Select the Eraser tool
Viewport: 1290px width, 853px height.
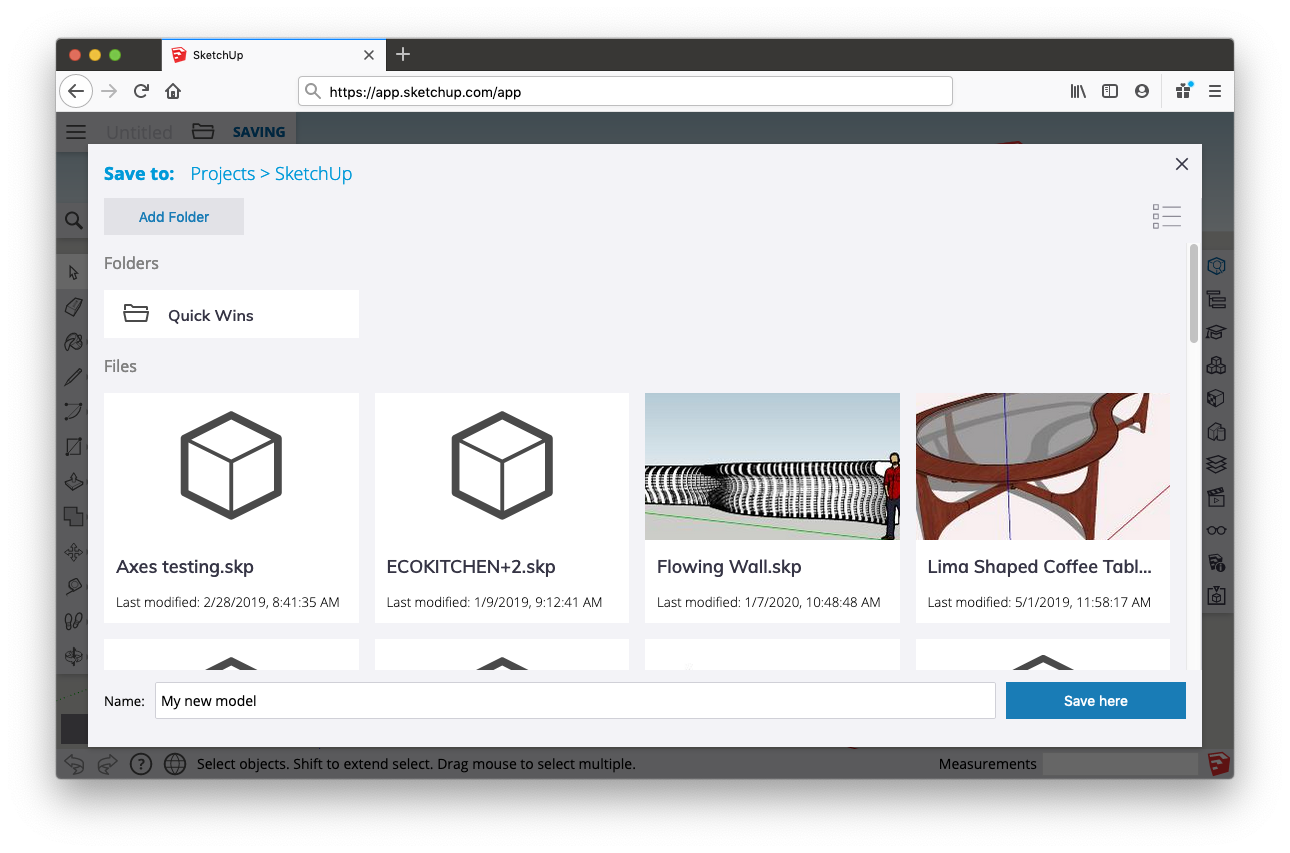click(74, 306)
